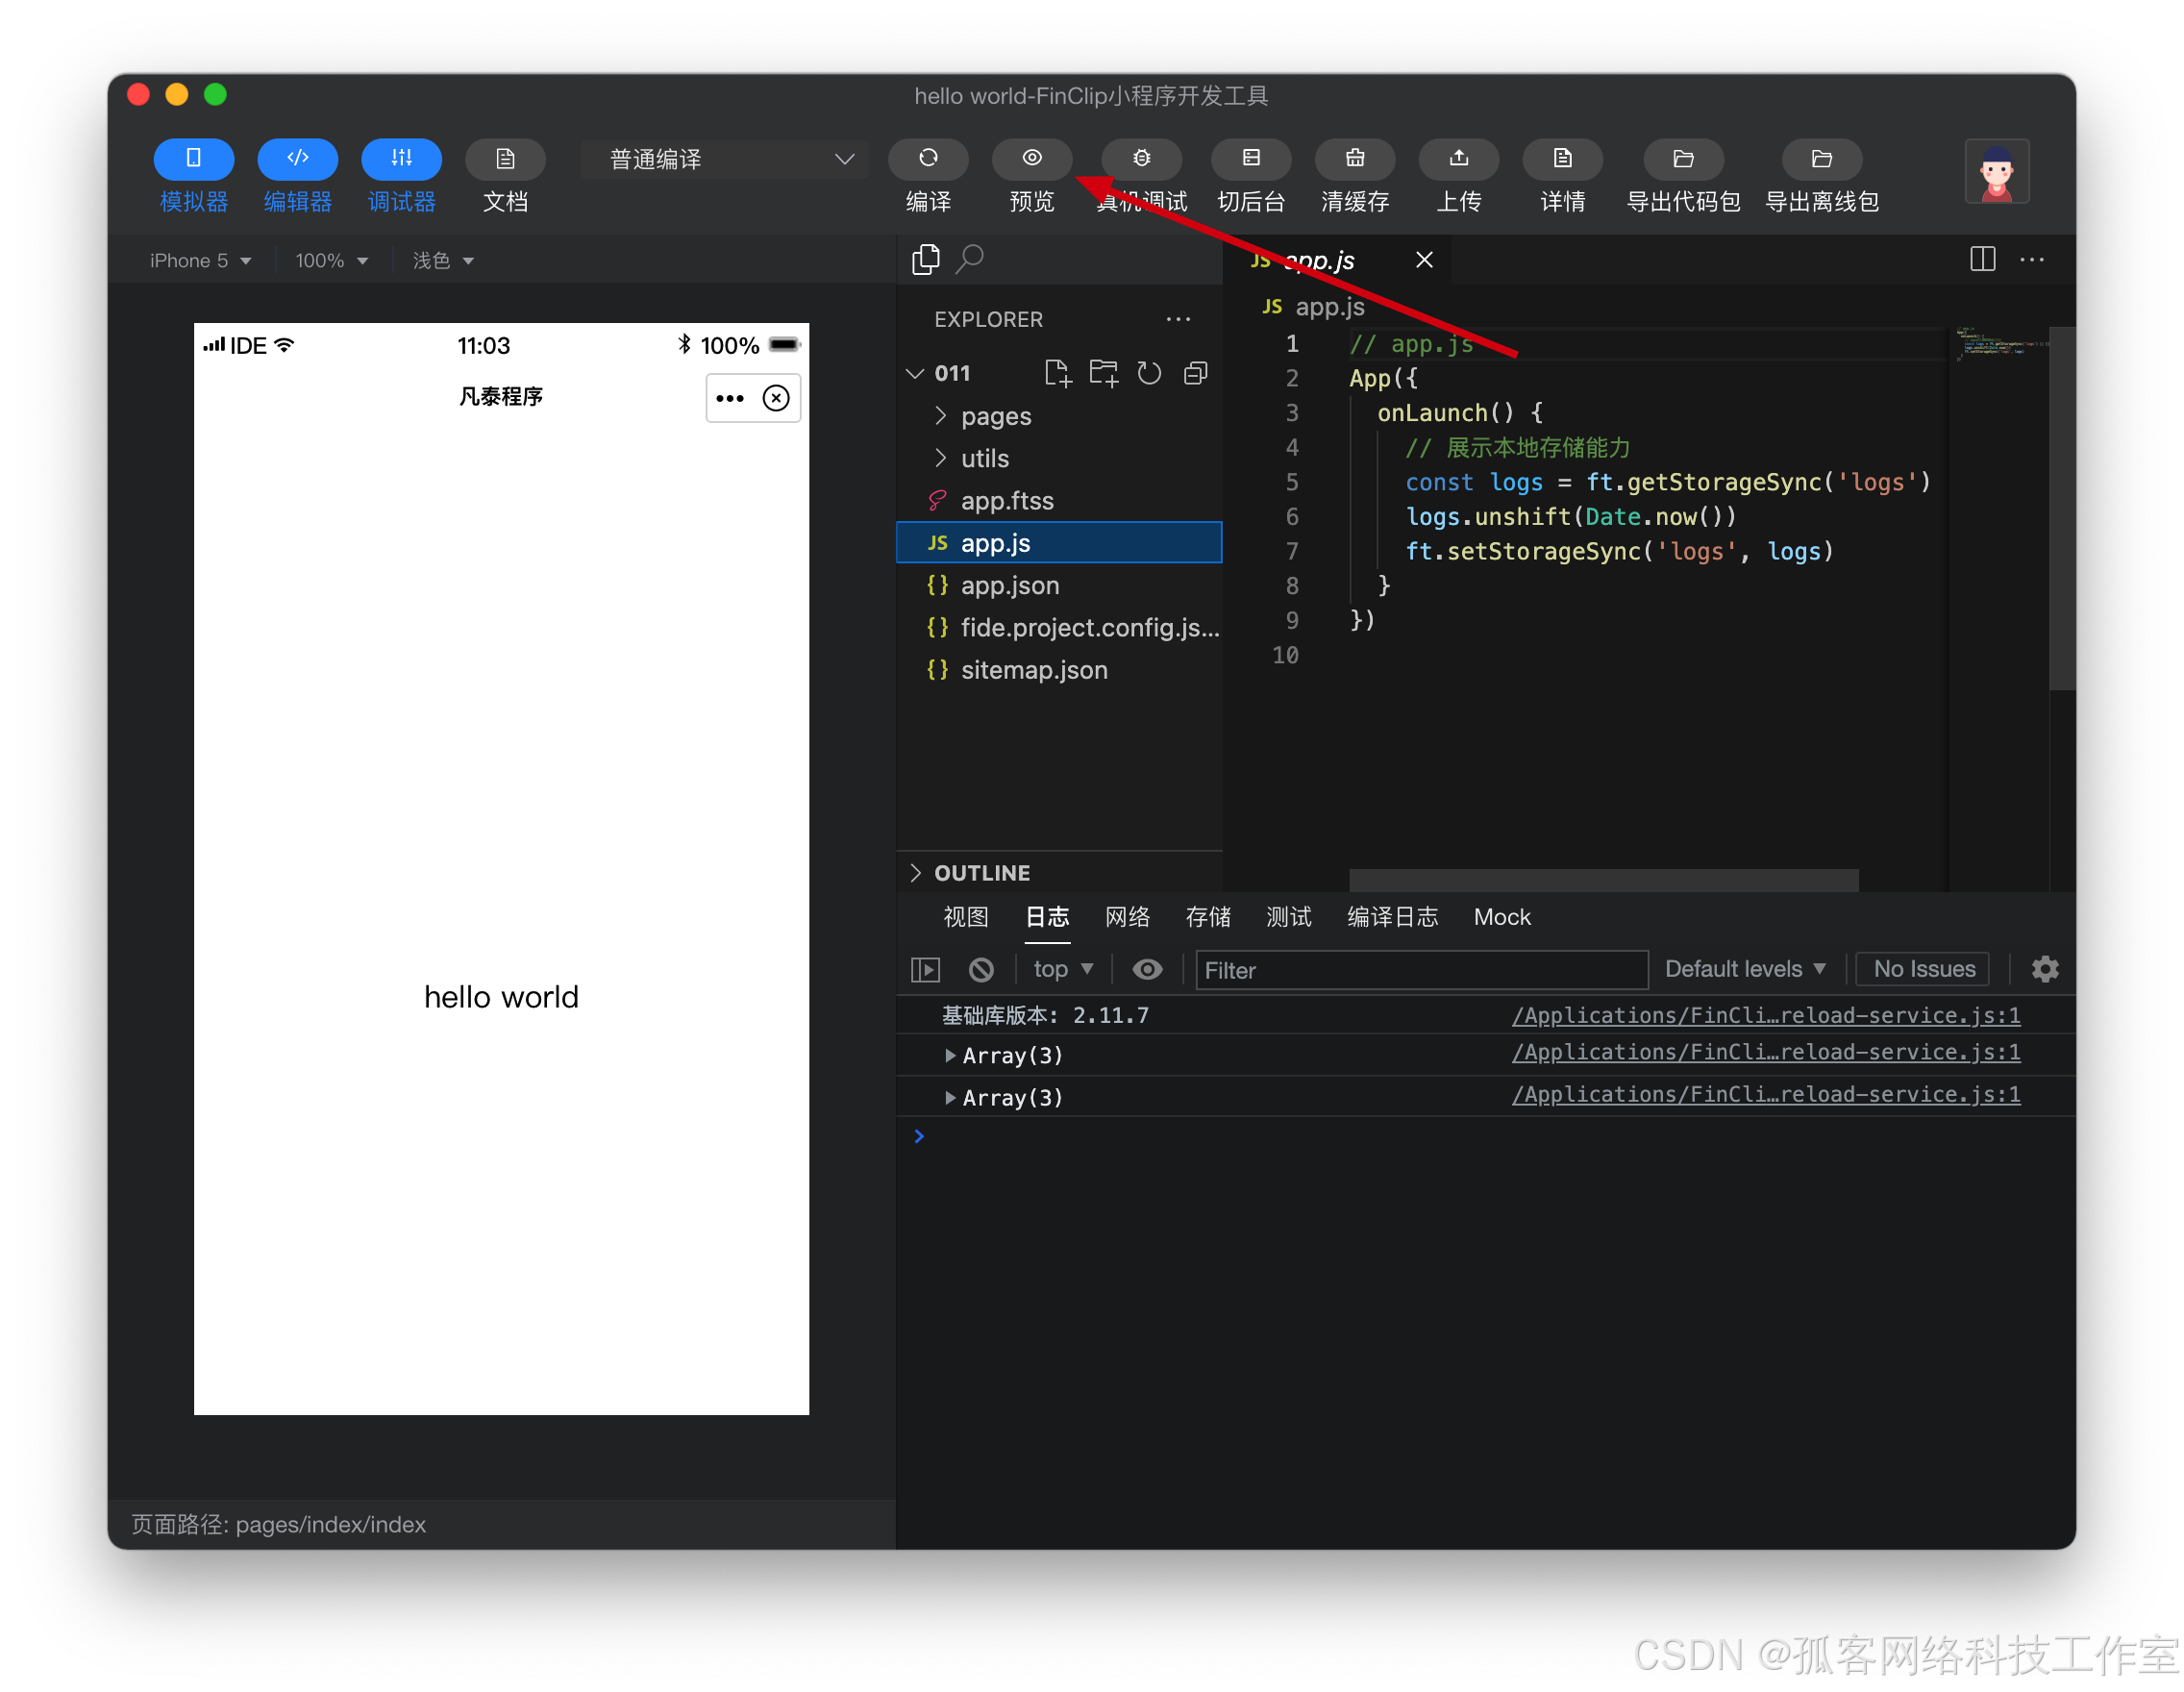Click the split editor icon
Image resolution: width=2184 pixels, height=1692 pixels.
coord(1981,259)
